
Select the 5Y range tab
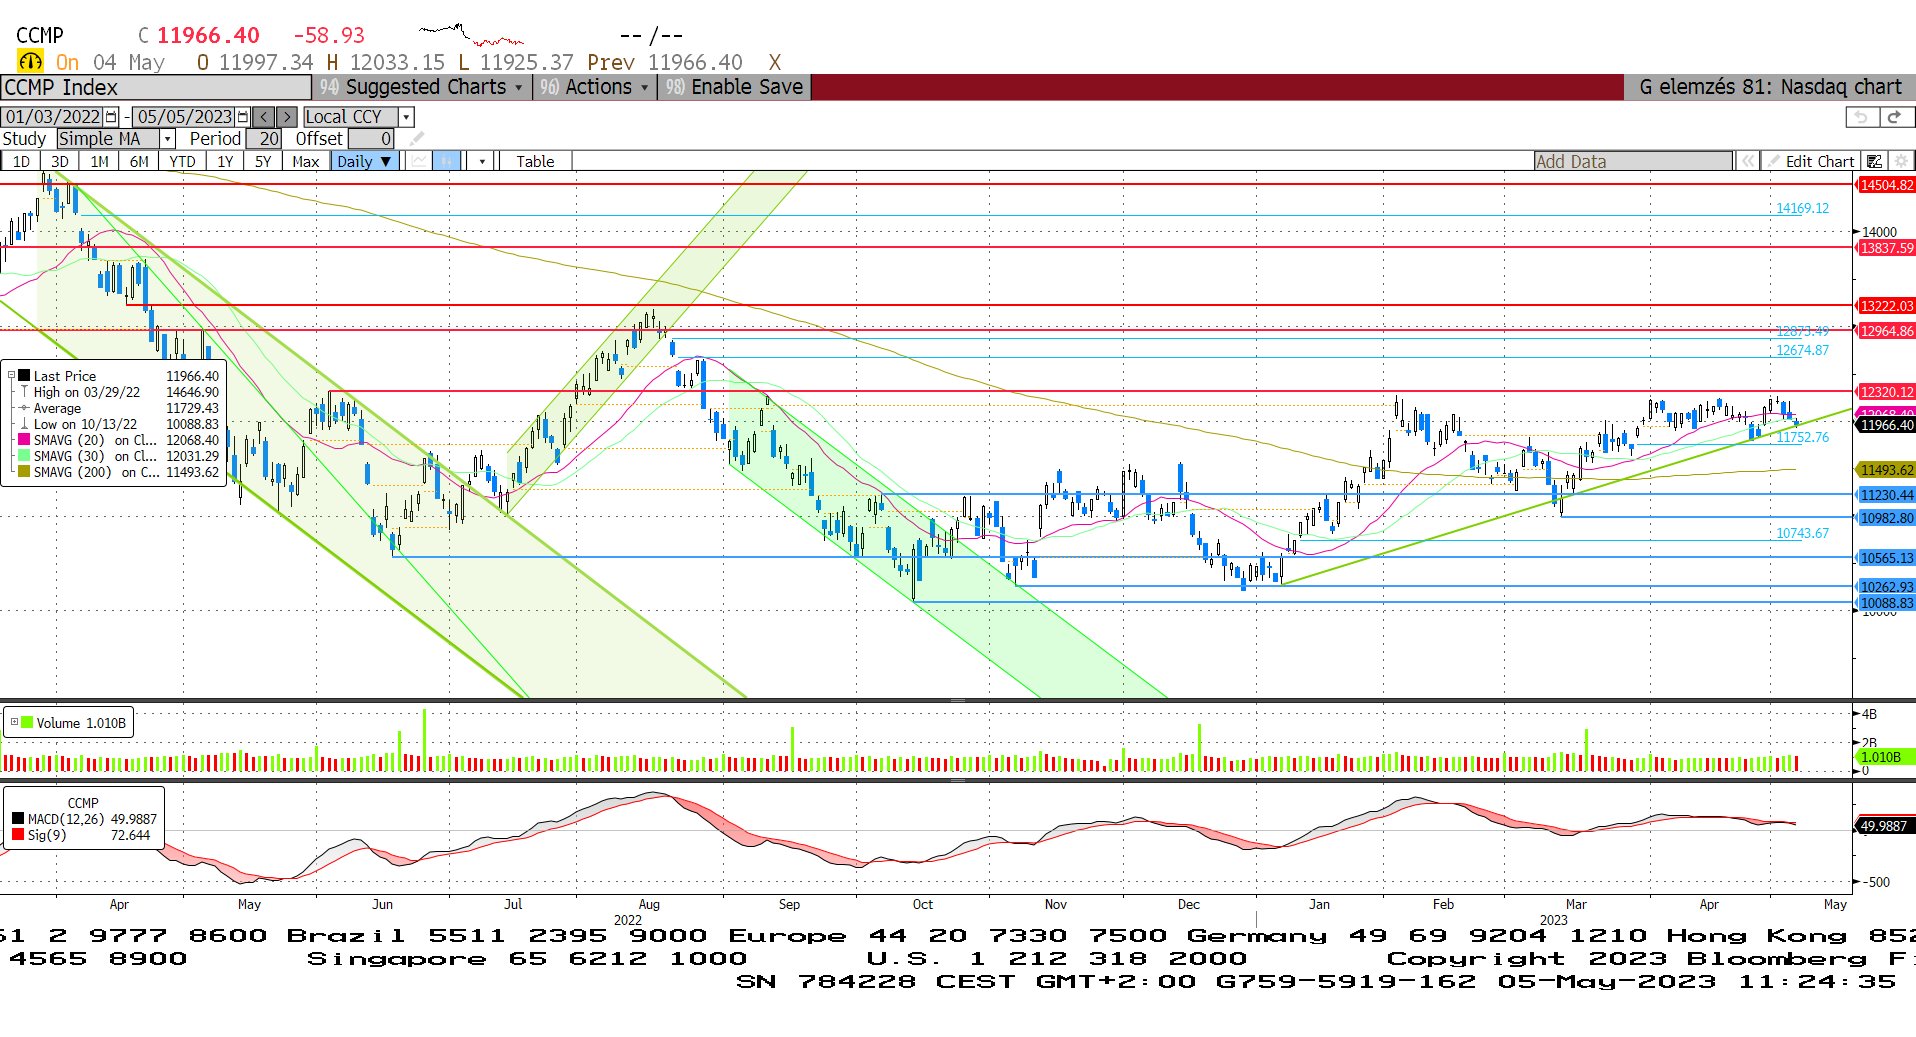(263, 161)
